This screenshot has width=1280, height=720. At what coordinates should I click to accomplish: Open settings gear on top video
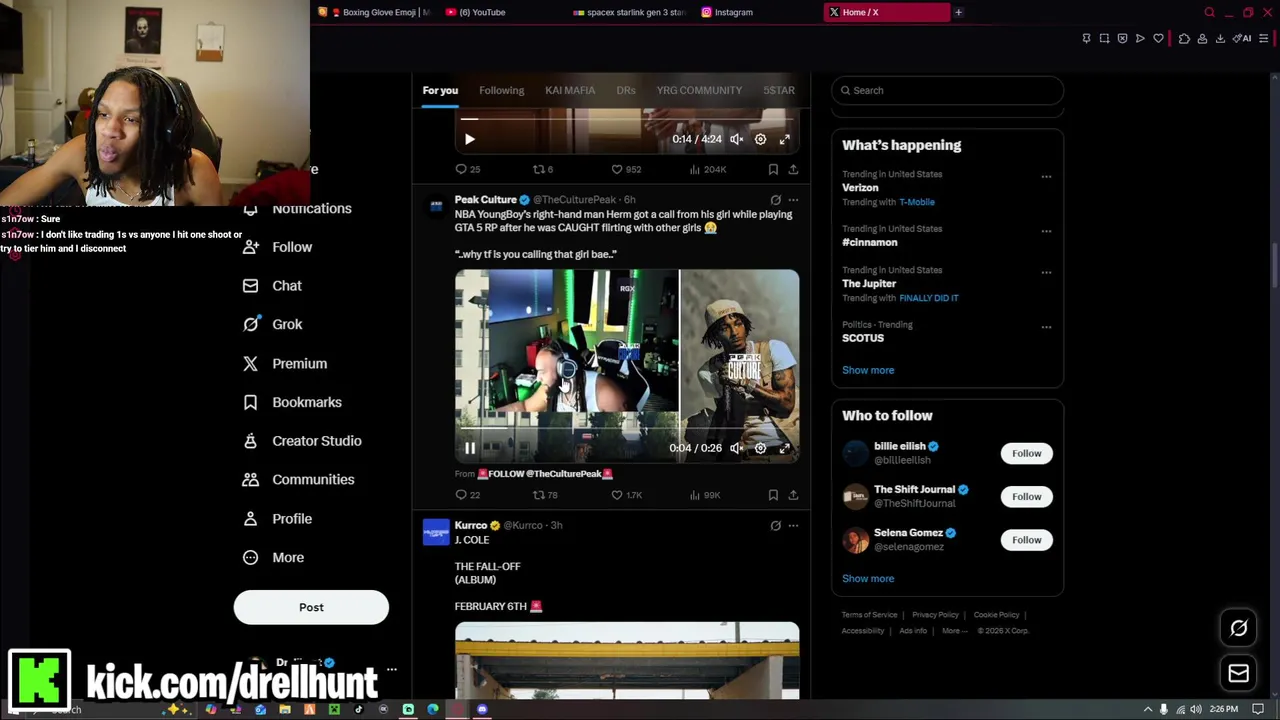760,139
